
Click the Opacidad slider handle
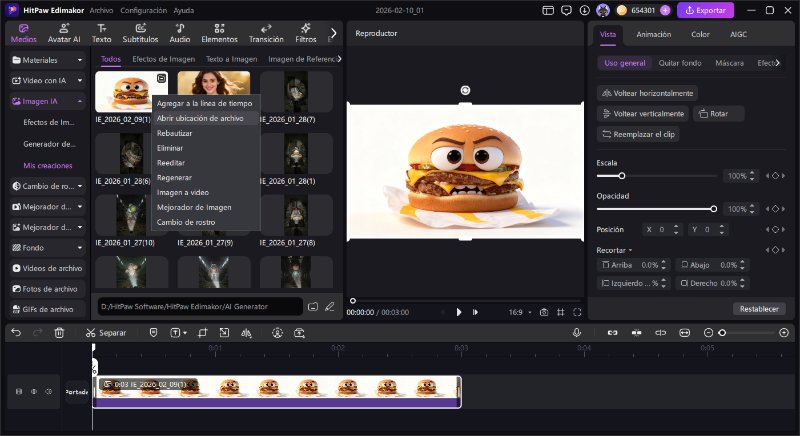[713, 209]
